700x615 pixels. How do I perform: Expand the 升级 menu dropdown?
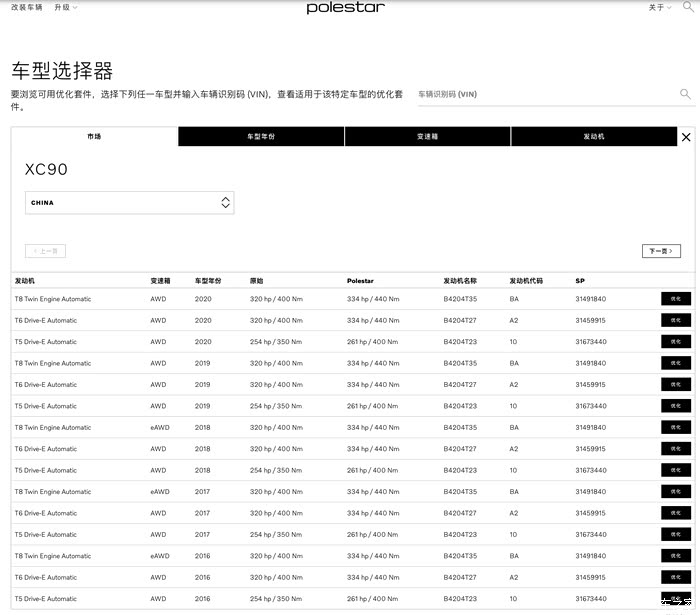66,7
